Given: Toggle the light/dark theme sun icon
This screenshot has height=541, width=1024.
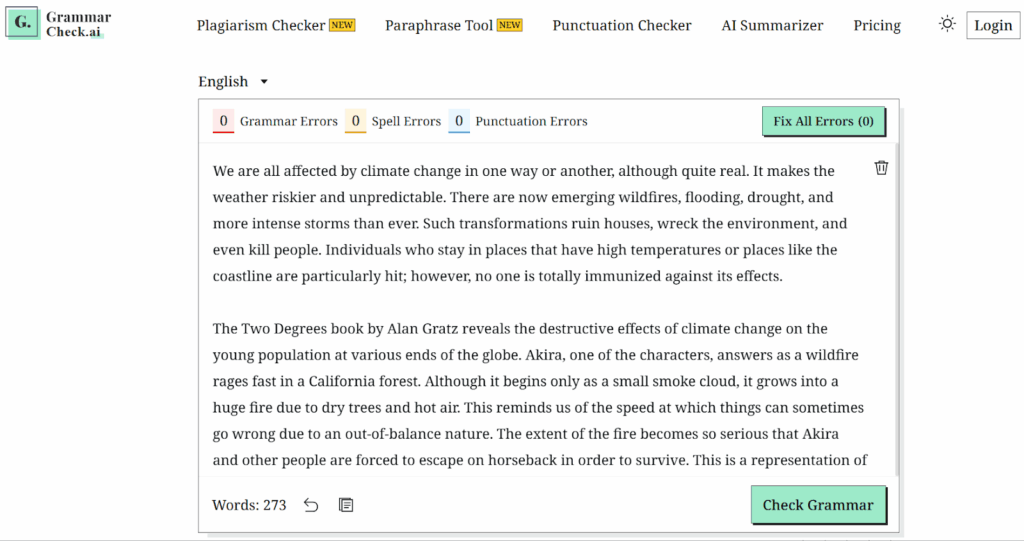Looking at the screenshot, I should pyautogui.click(x=947, y=24).
